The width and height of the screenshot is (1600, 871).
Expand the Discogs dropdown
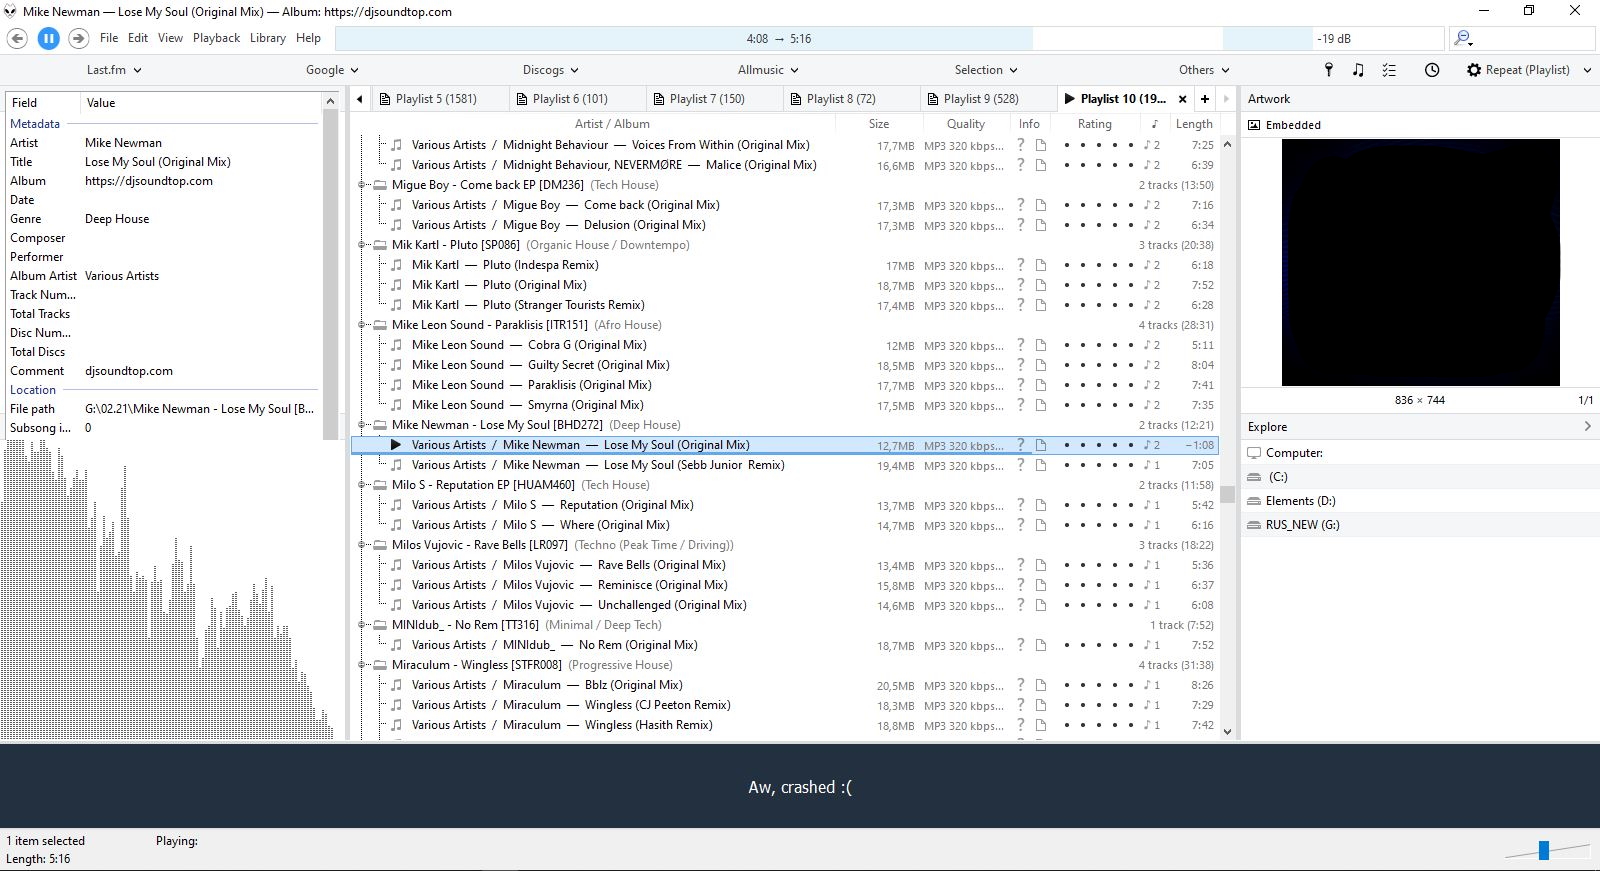point(550,70)
